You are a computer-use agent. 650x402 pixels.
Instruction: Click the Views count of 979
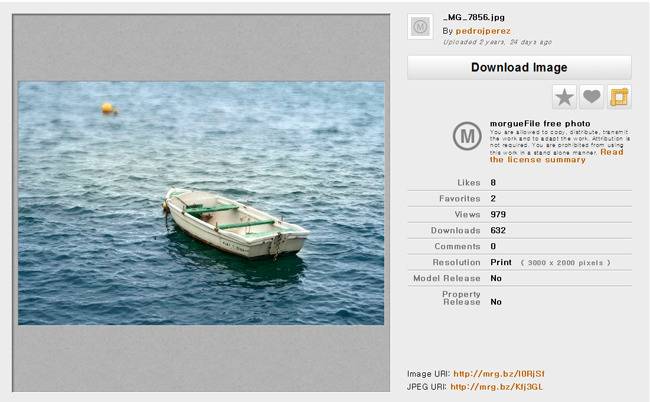(499, 214)
